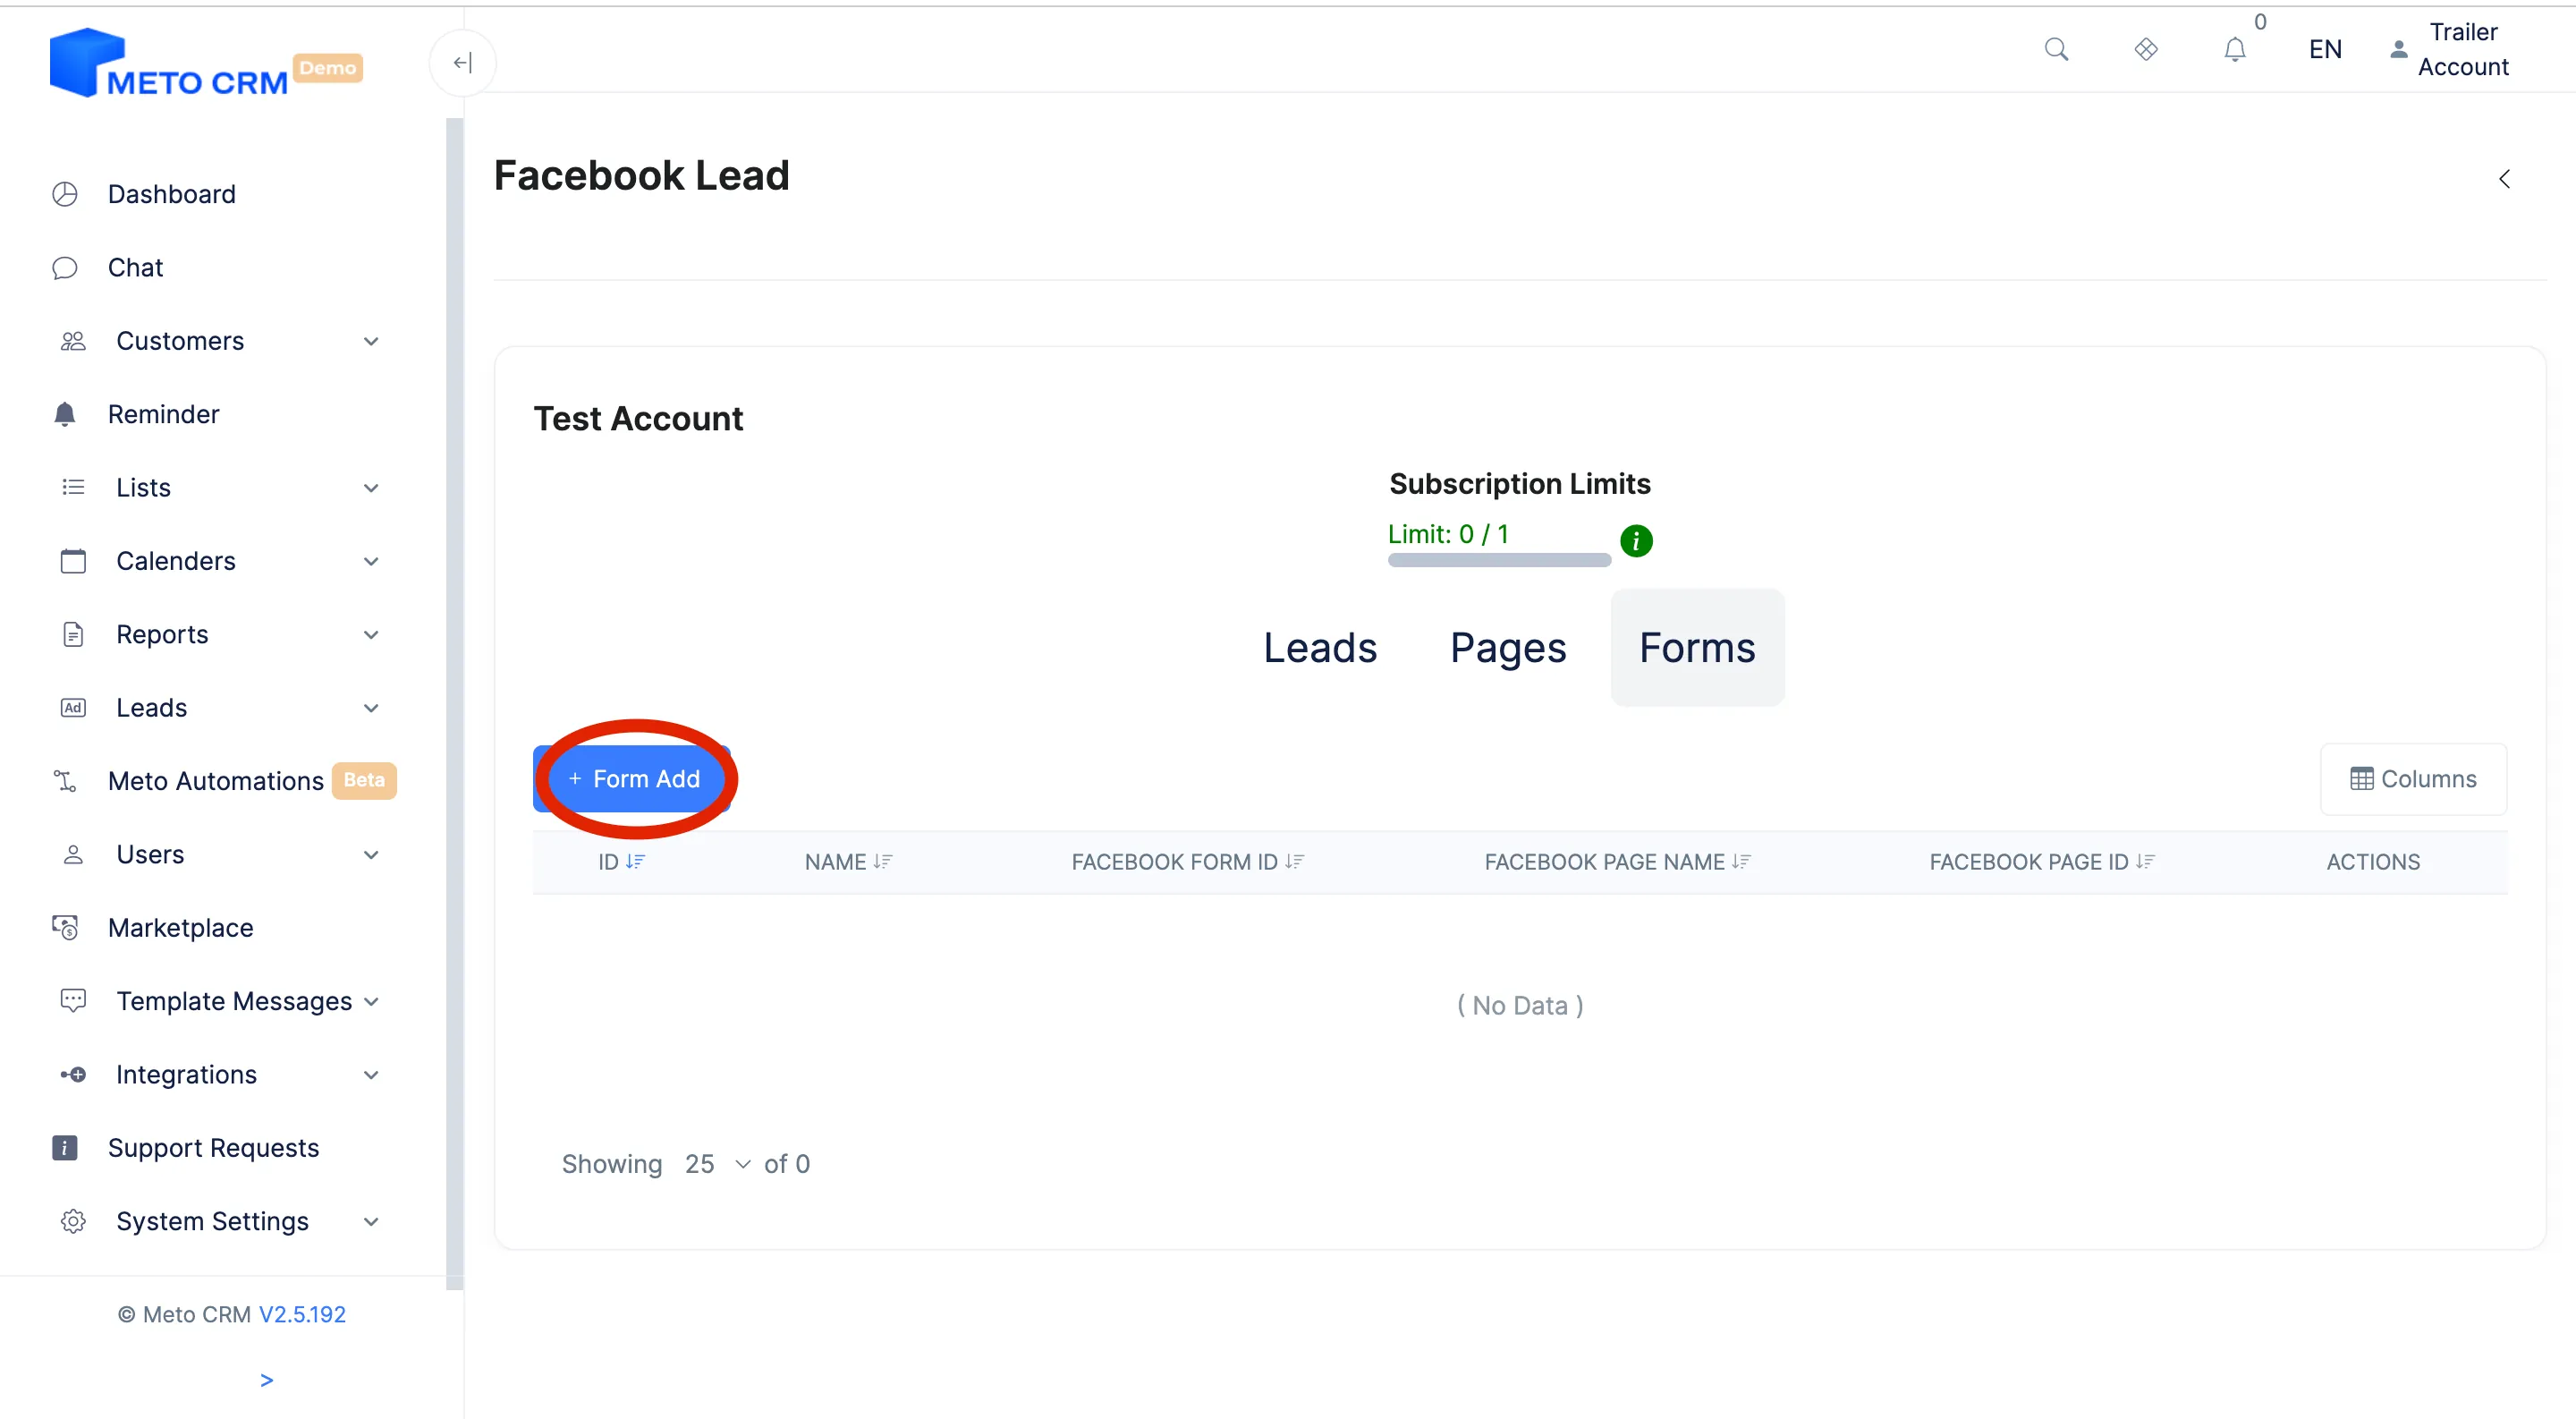Open Support Requests page
Image resolution: width=2576 pixels, height=1419 pixels.
tap(213, 1148)
